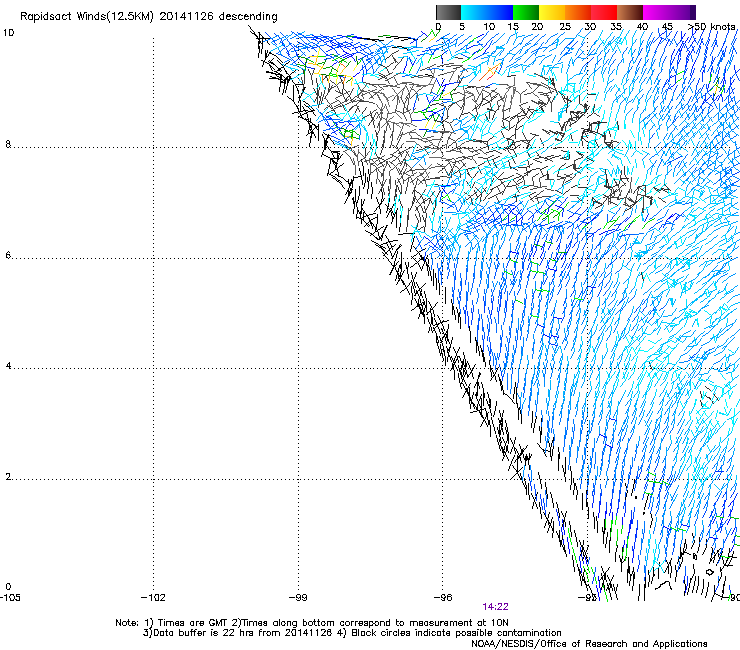Image resolution: width=740 pixels, height=650 pixels.
Task: Click the 'Black circles indicate possible contamination' note
Action: [x=450, y=633]
